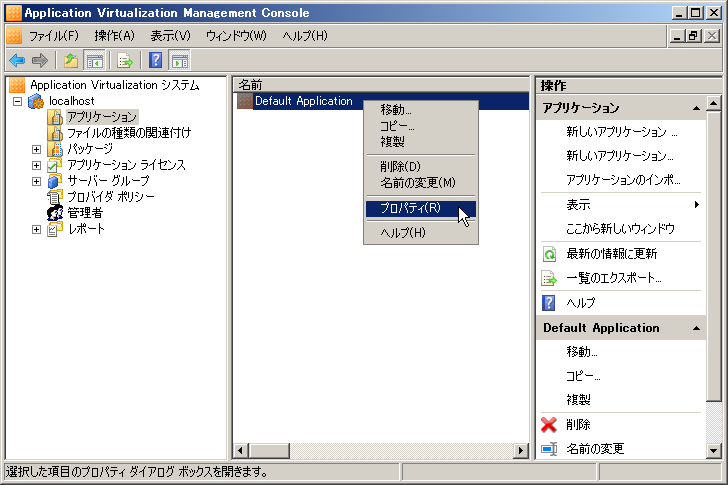Image resolution: width=728 pixels, height=485 pixels.
Task: Choose プロパティ(R) in the context menu
Action: pyautogui.click(x=421, y=208)
